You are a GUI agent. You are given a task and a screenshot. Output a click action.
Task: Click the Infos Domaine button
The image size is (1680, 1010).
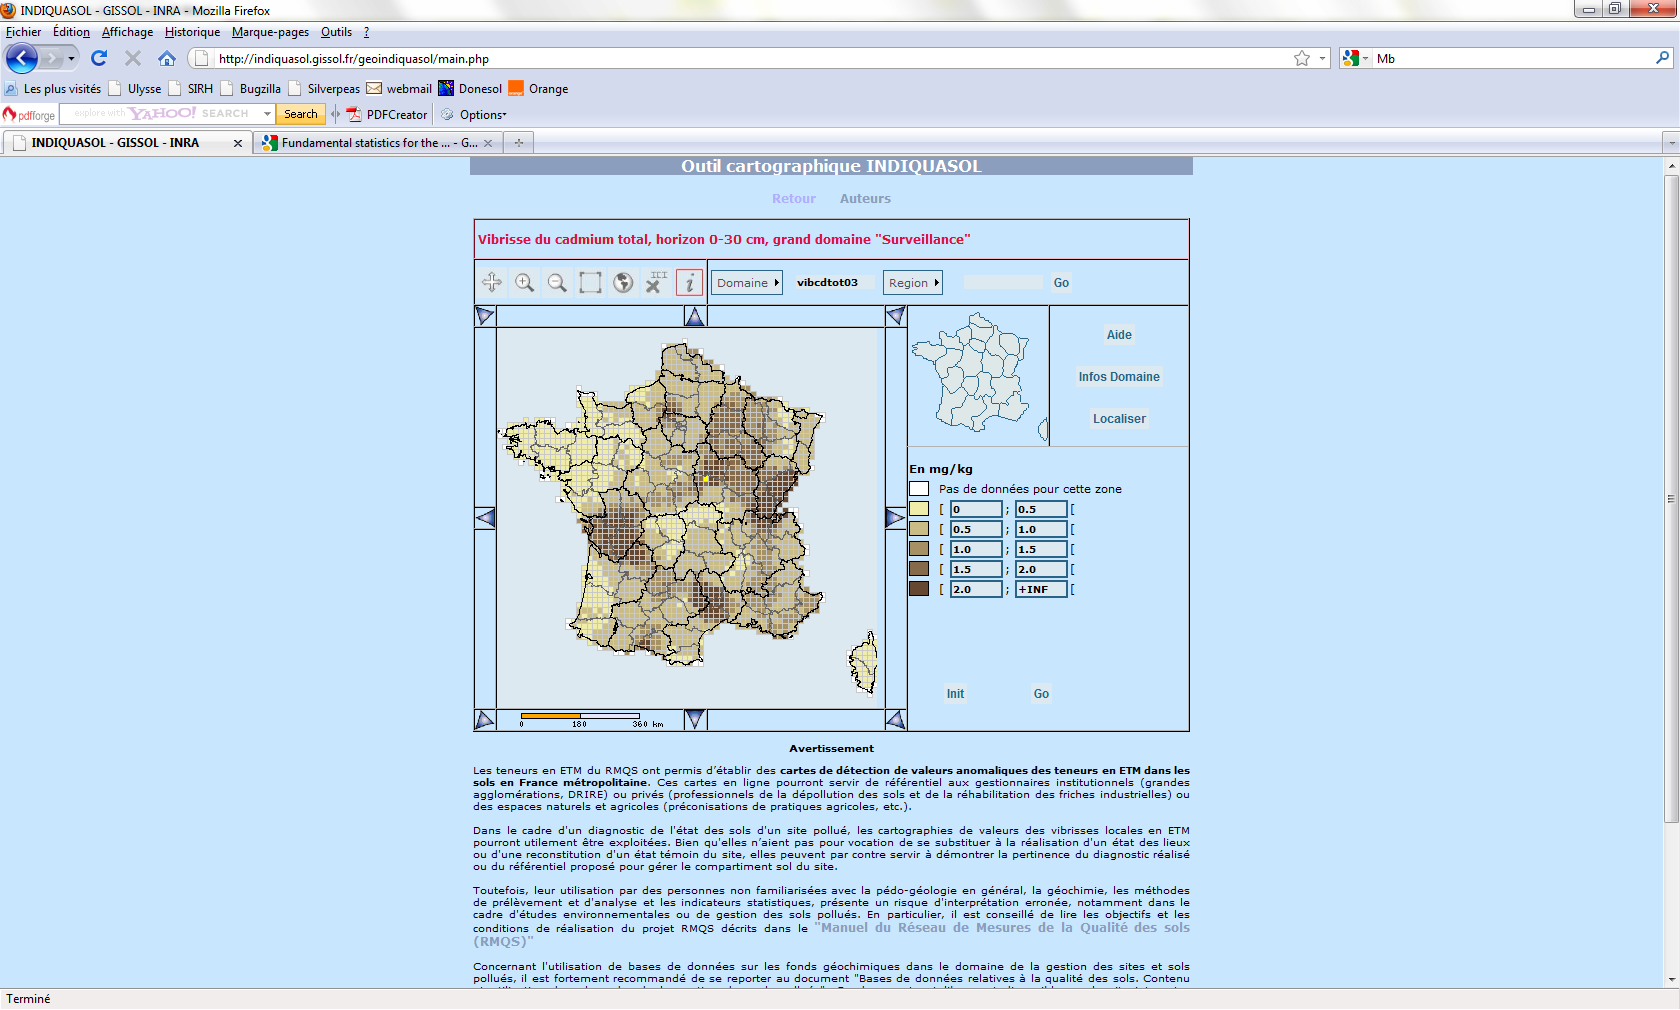coord(1119,377)
